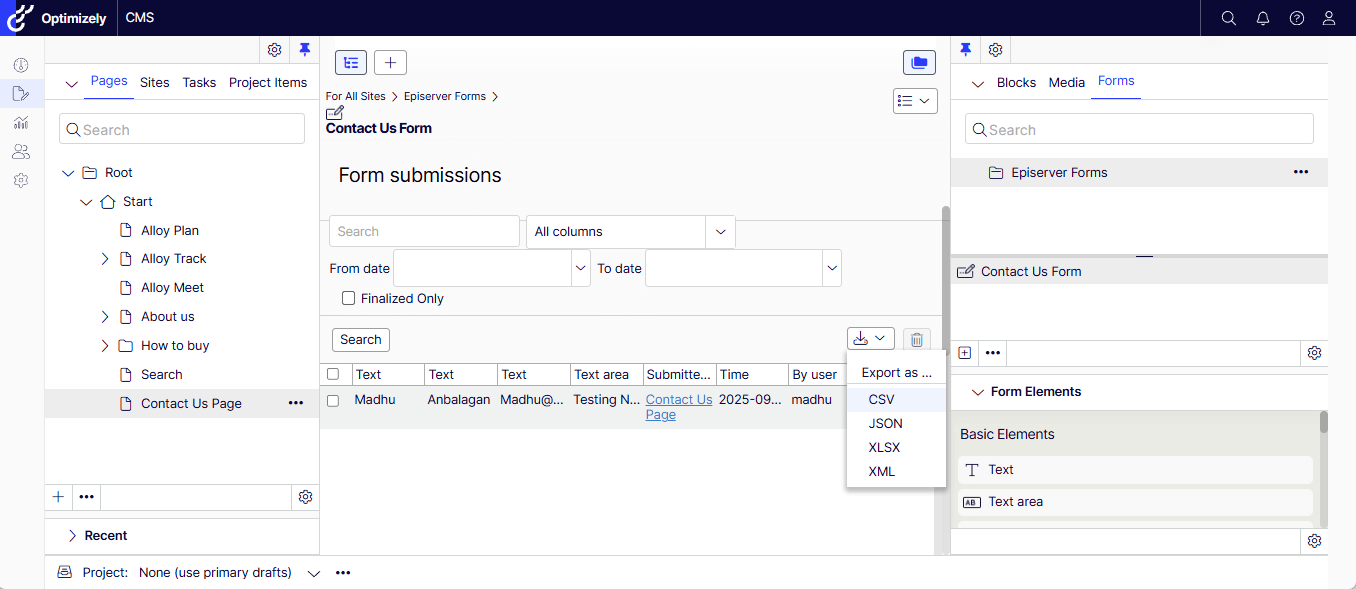Switch to the Media tab

click(1066, 83)
